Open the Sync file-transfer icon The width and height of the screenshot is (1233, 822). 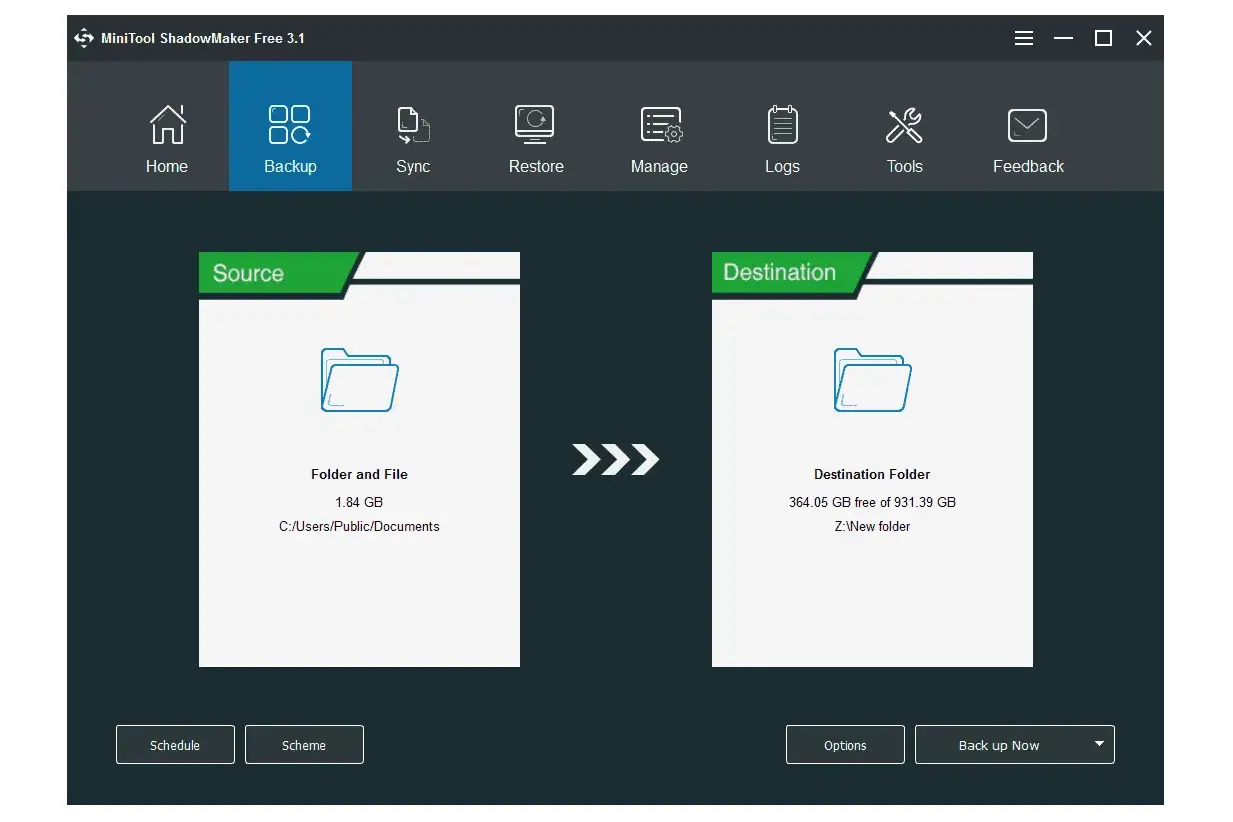(413, 125)
